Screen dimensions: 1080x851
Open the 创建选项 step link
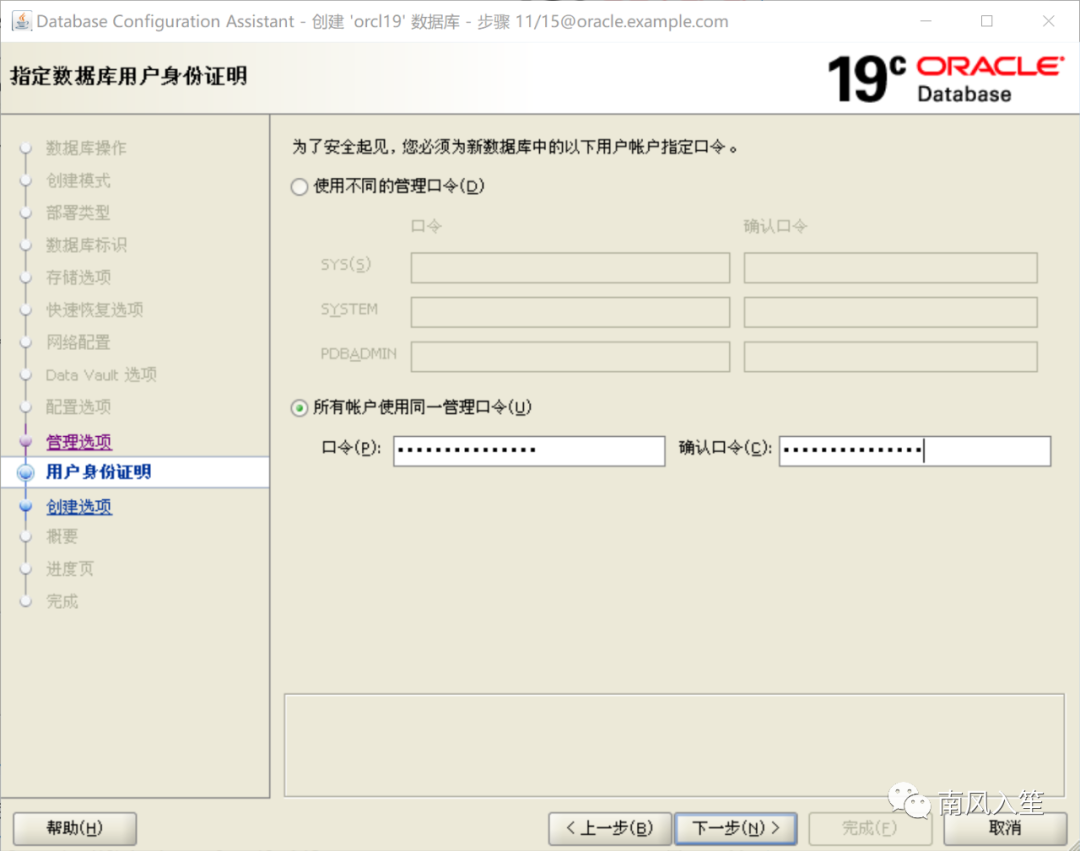tap(79, 507)
